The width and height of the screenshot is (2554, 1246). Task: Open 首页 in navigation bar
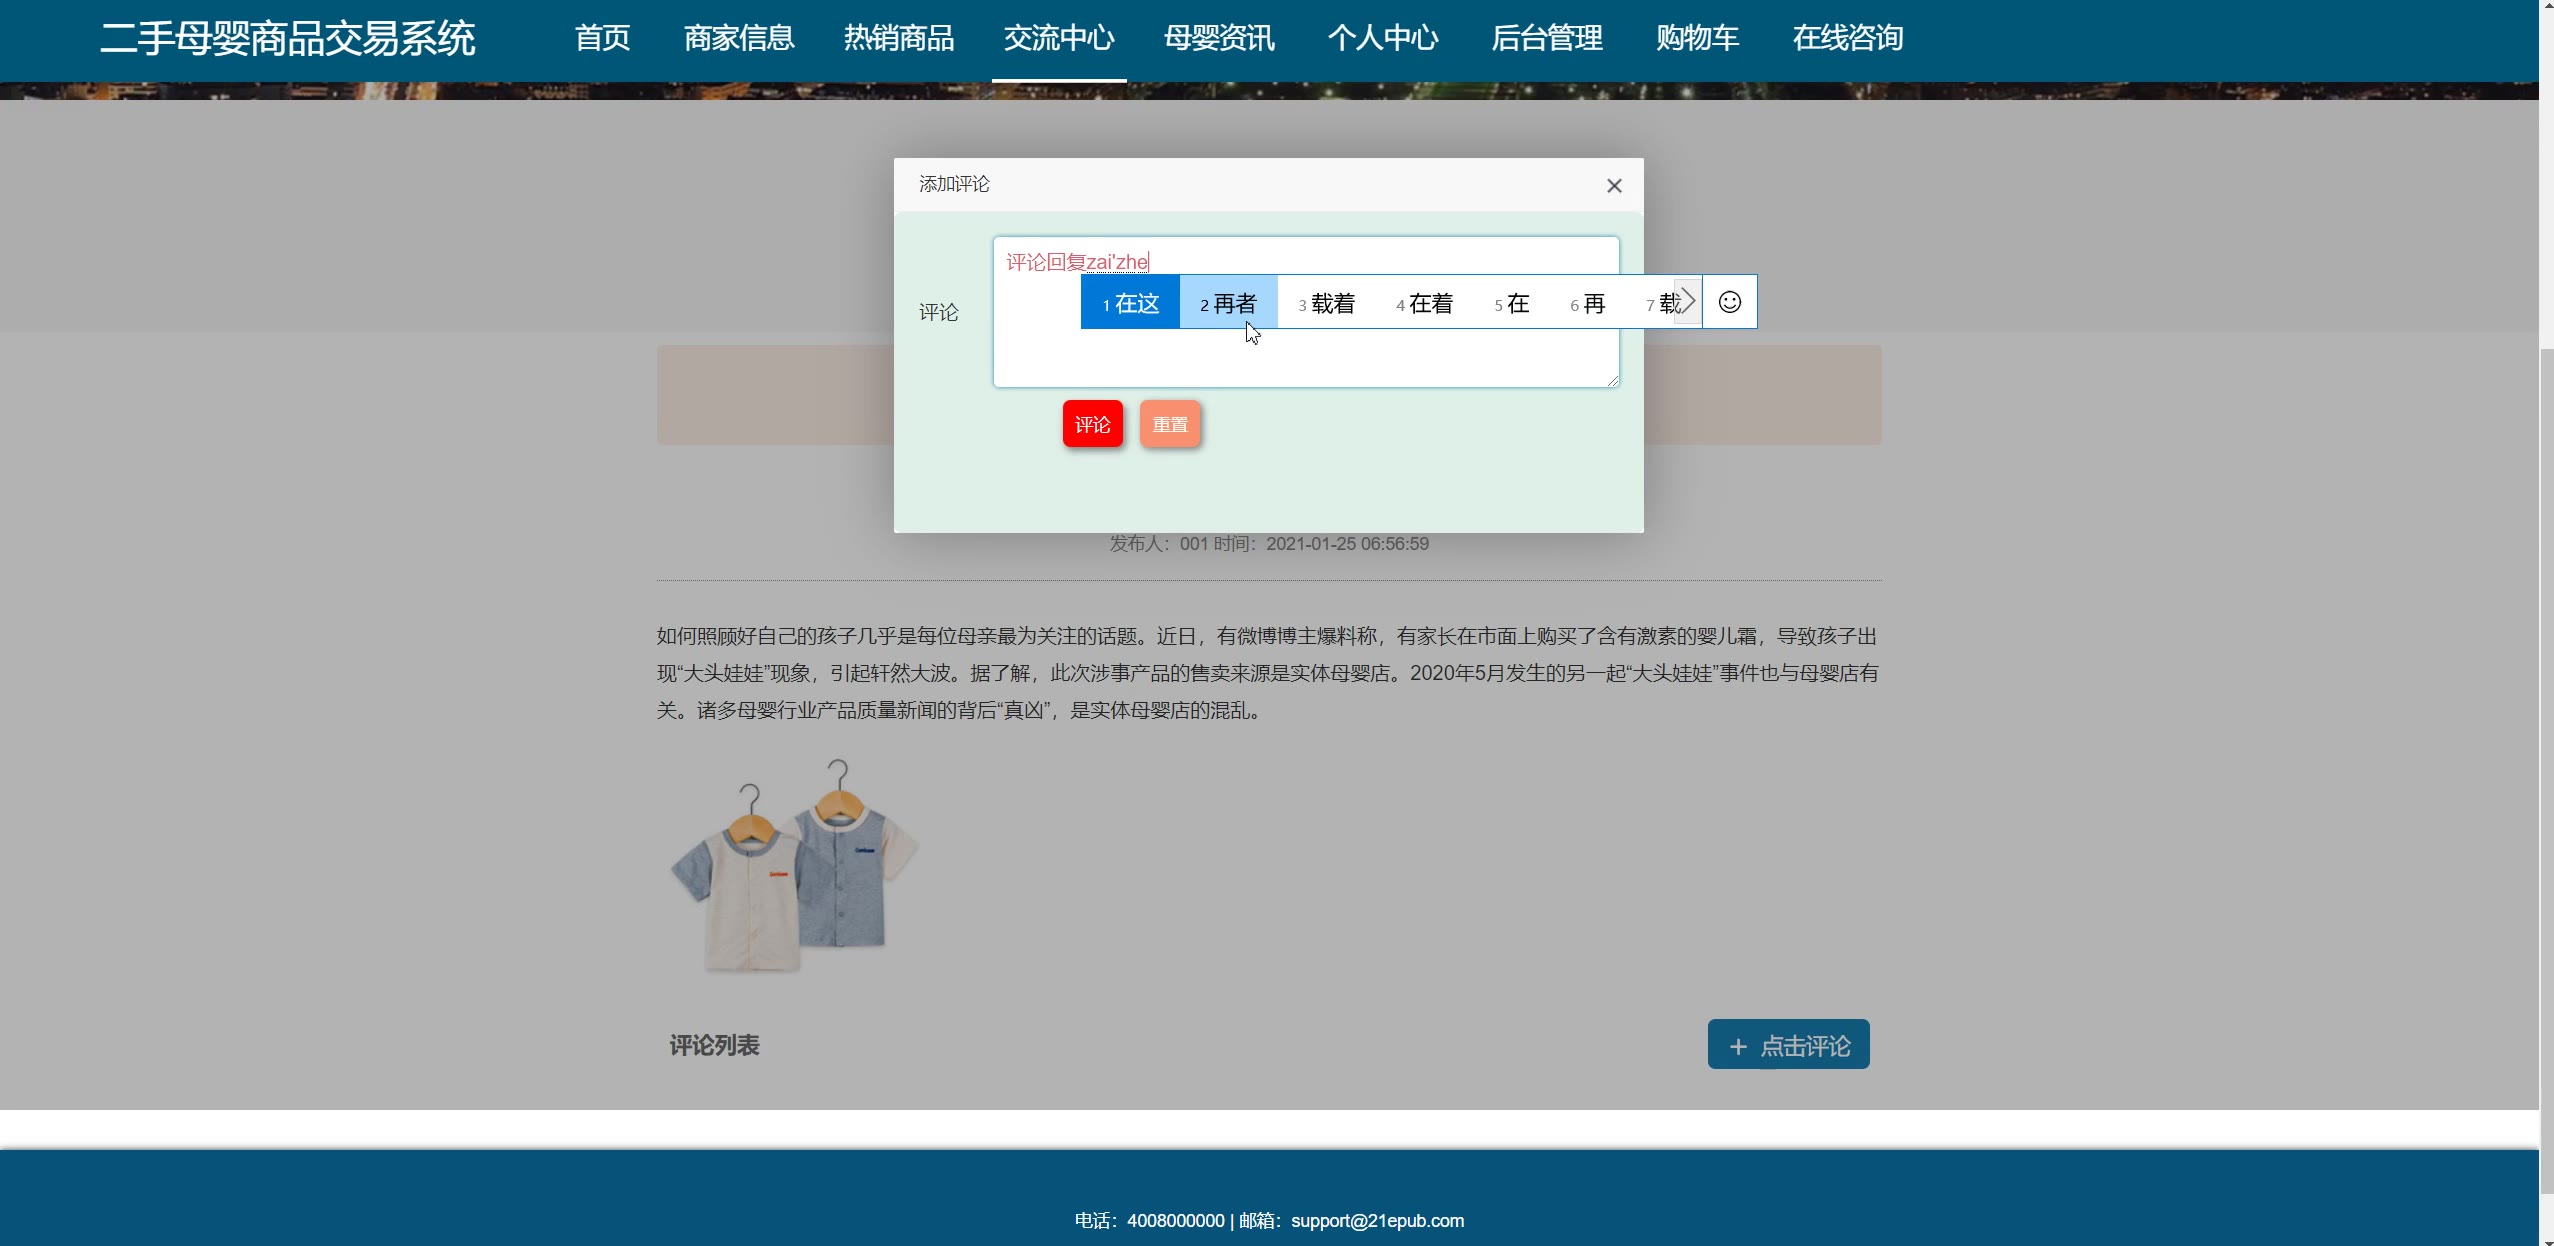[602, 38]
